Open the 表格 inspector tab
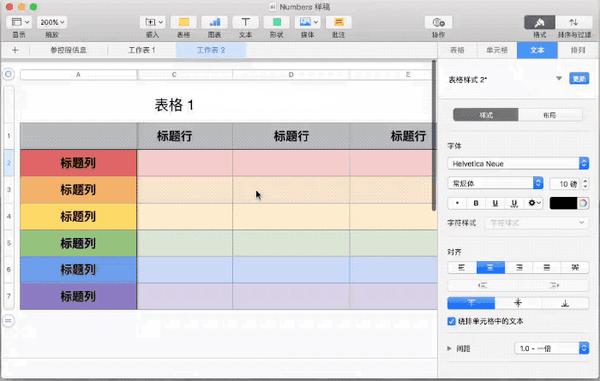The width and height of the screenshot is (600, 381). point(457,50)
